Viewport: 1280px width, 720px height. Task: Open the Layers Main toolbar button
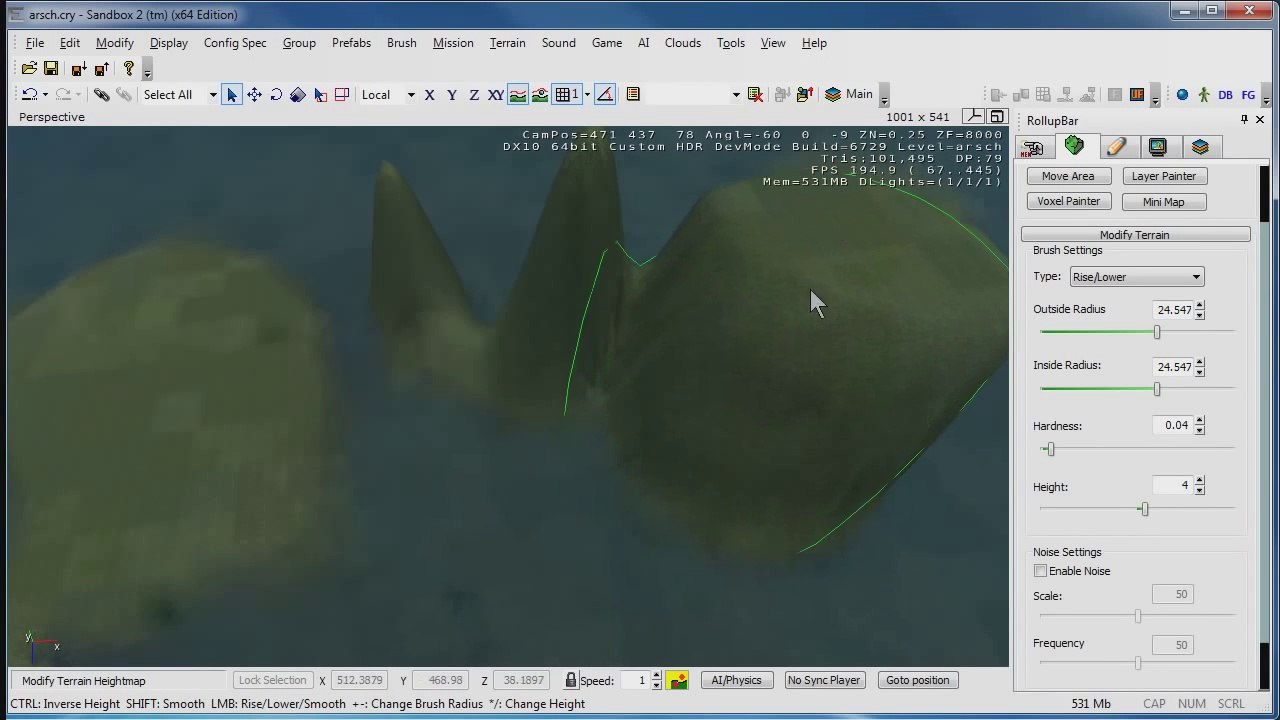coord(849,94)
